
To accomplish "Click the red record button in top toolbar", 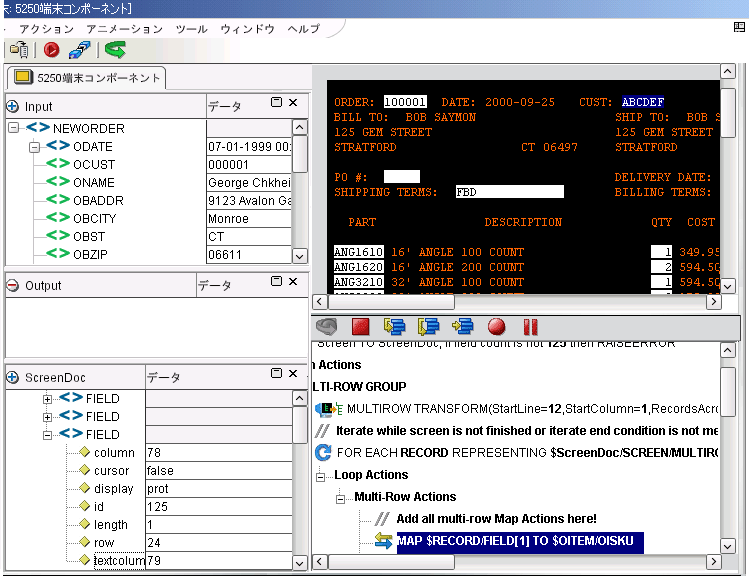I will click(51, 49).
